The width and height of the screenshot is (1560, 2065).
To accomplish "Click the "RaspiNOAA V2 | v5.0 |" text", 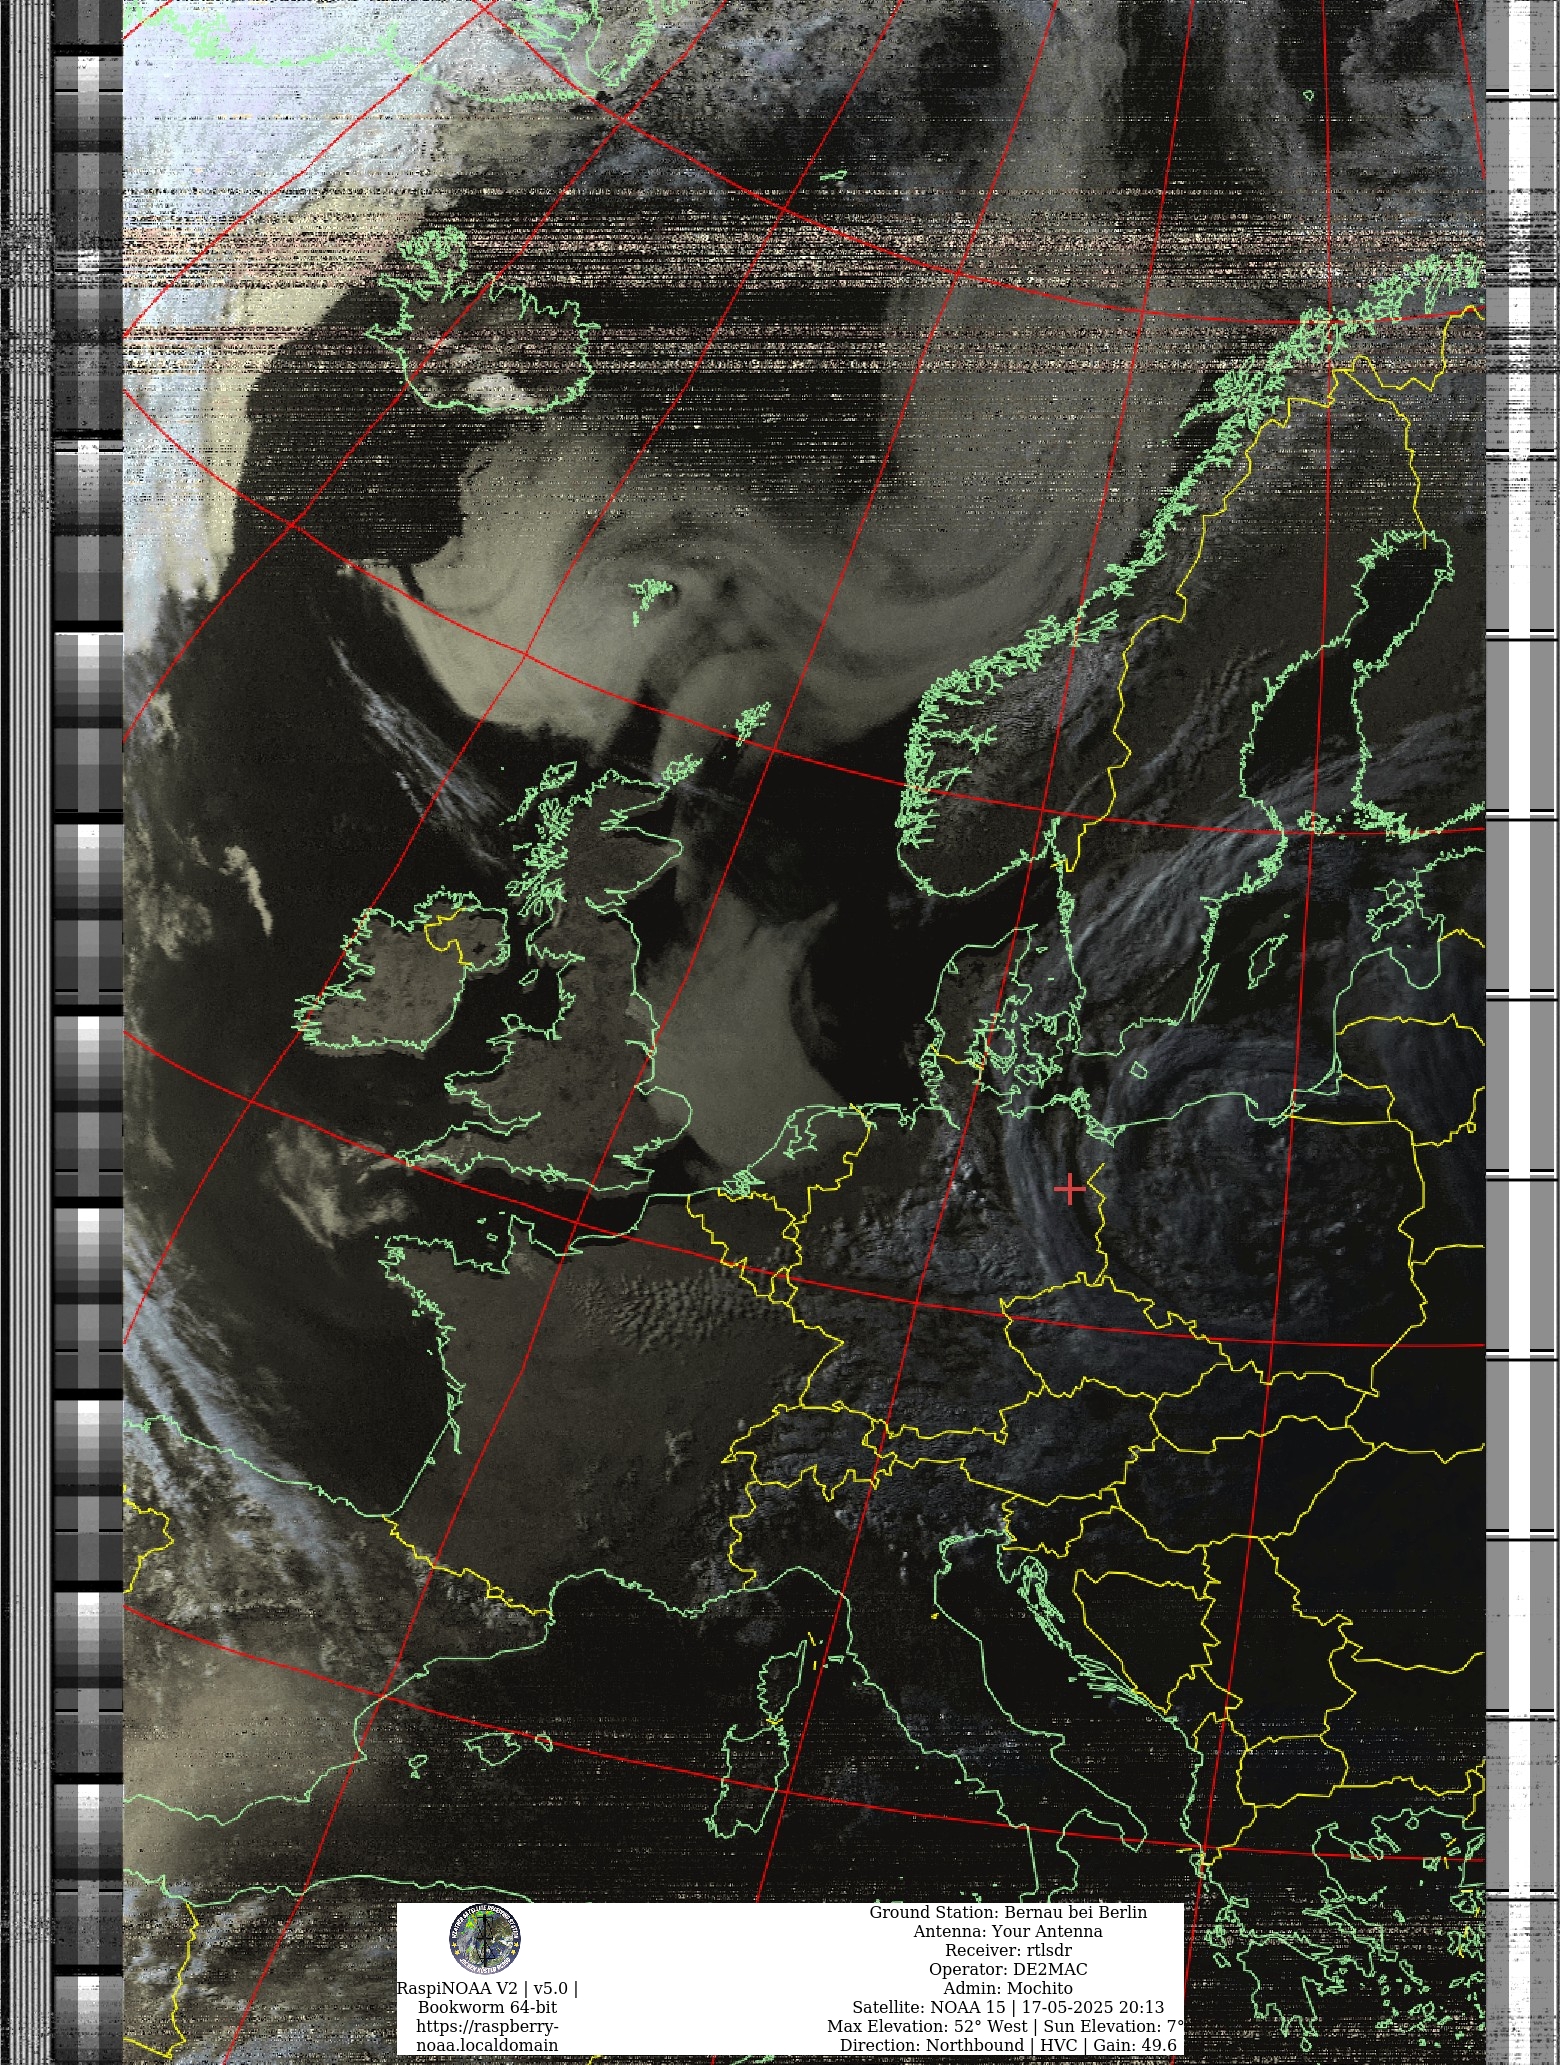I will tap(487, 1988).
